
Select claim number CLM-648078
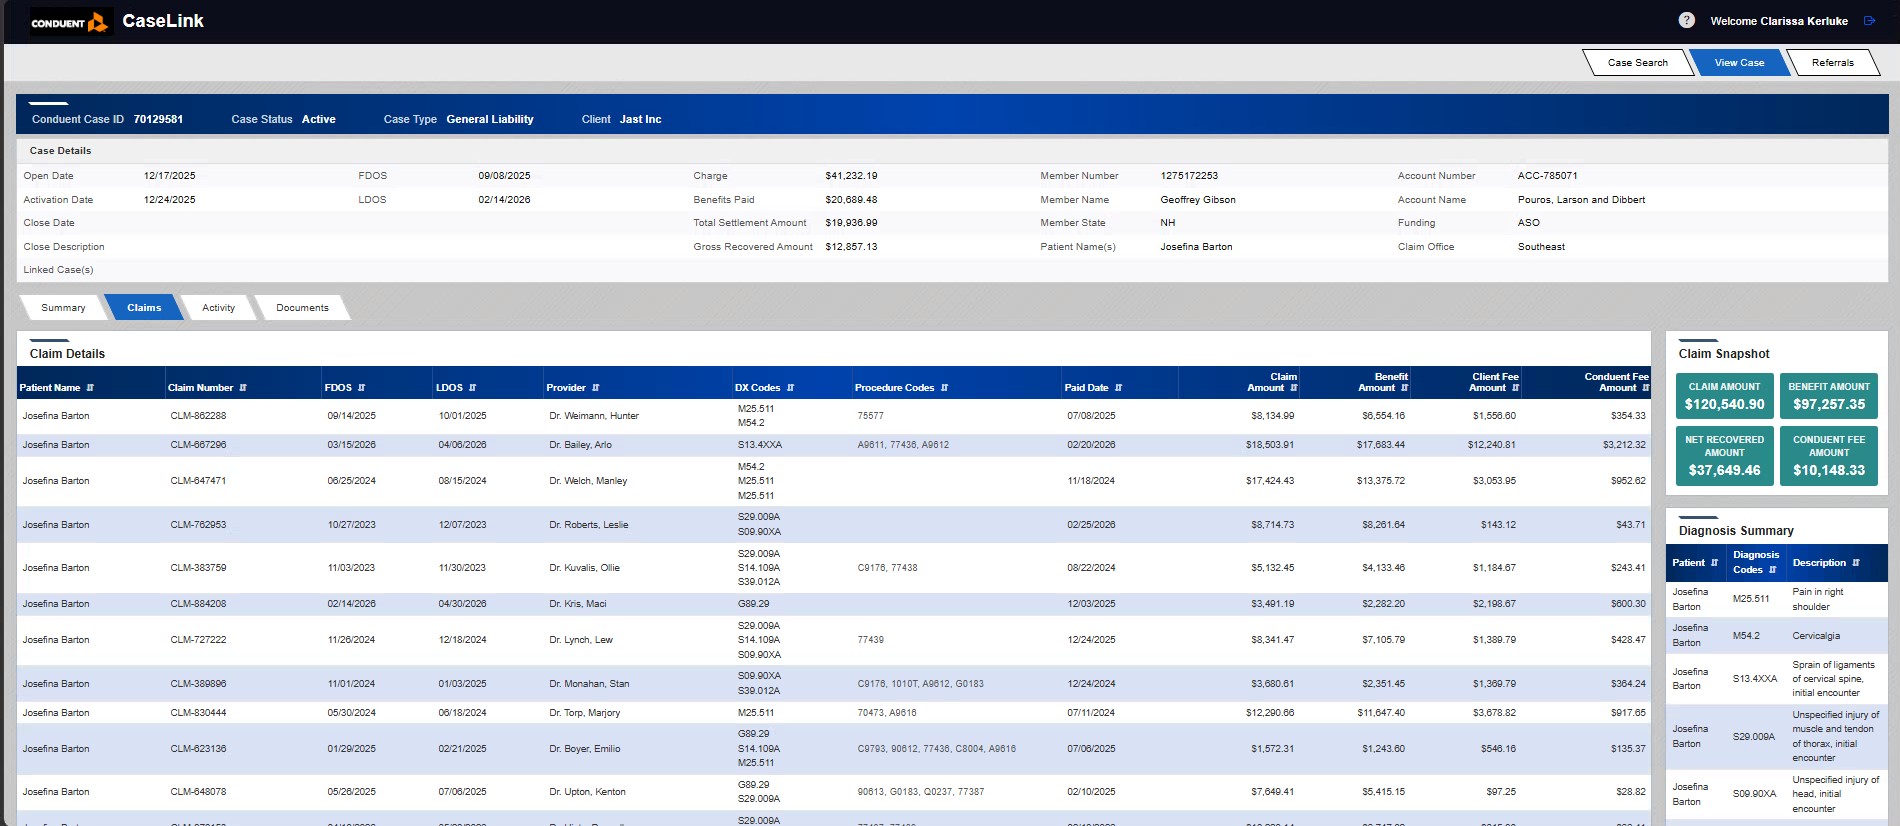pyautogui.click(x=198, y=792)
